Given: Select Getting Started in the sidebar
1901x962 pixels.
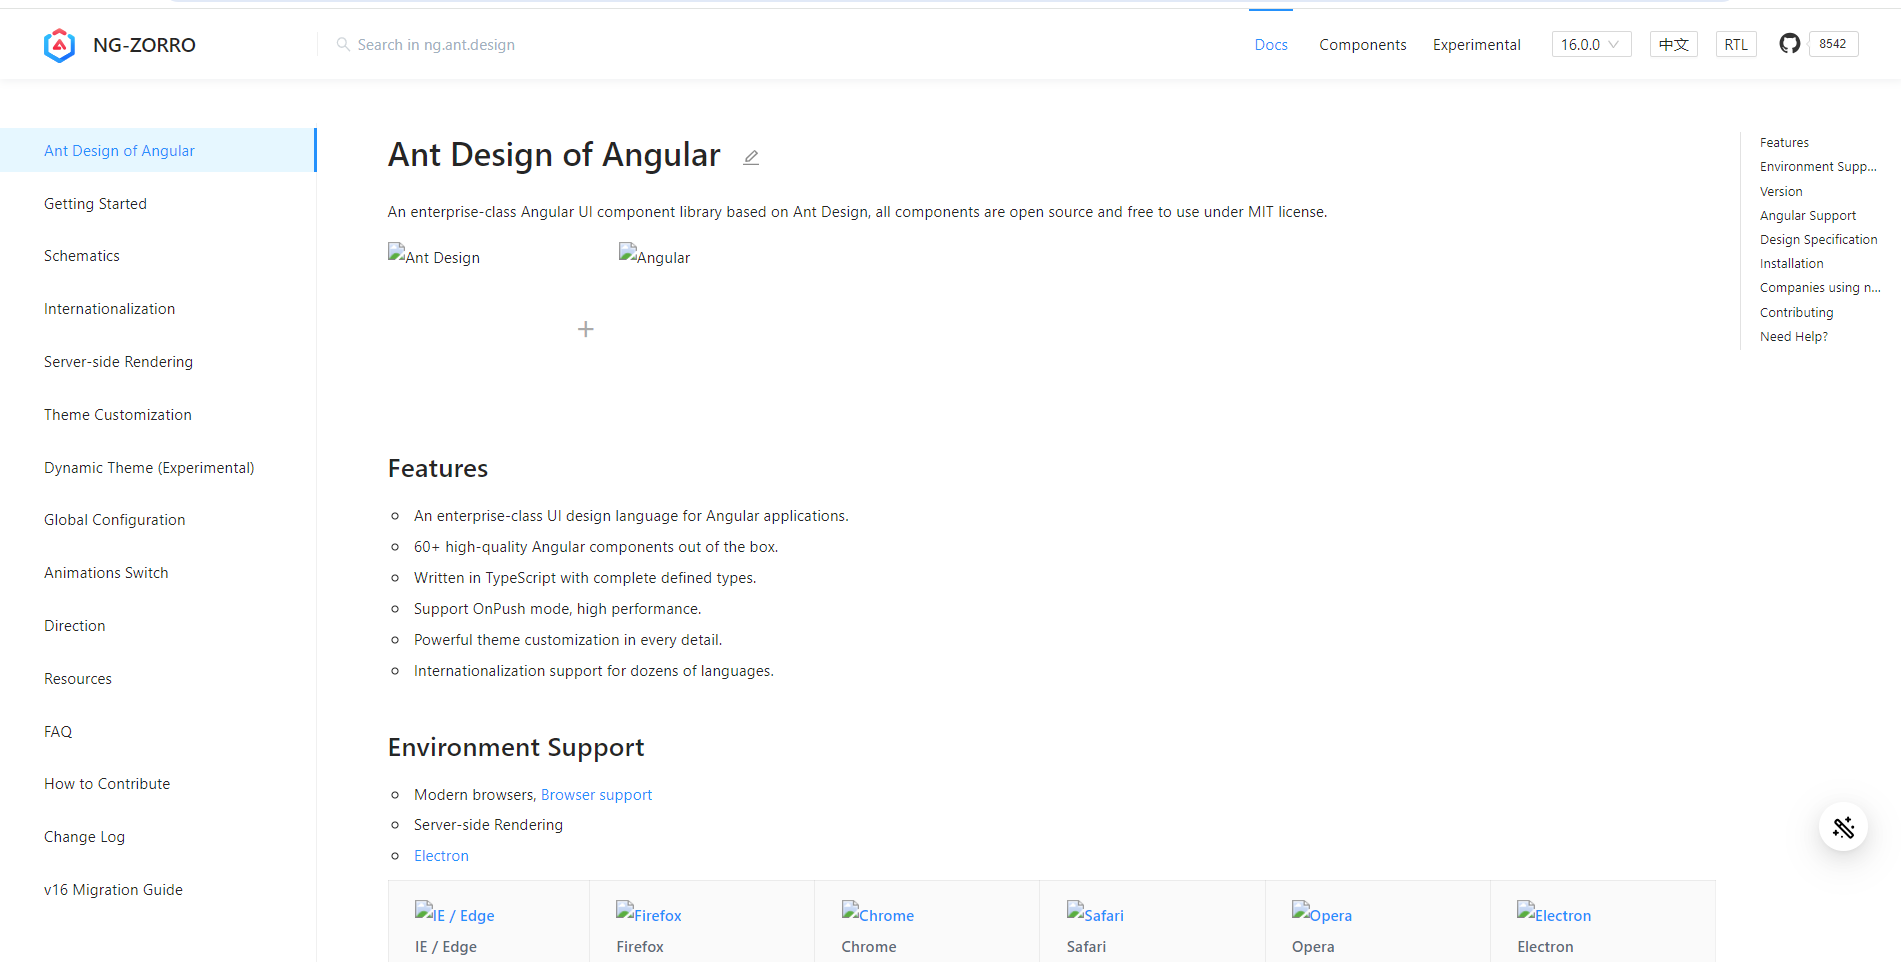Looking at the screenshot, I should [95, 204].
